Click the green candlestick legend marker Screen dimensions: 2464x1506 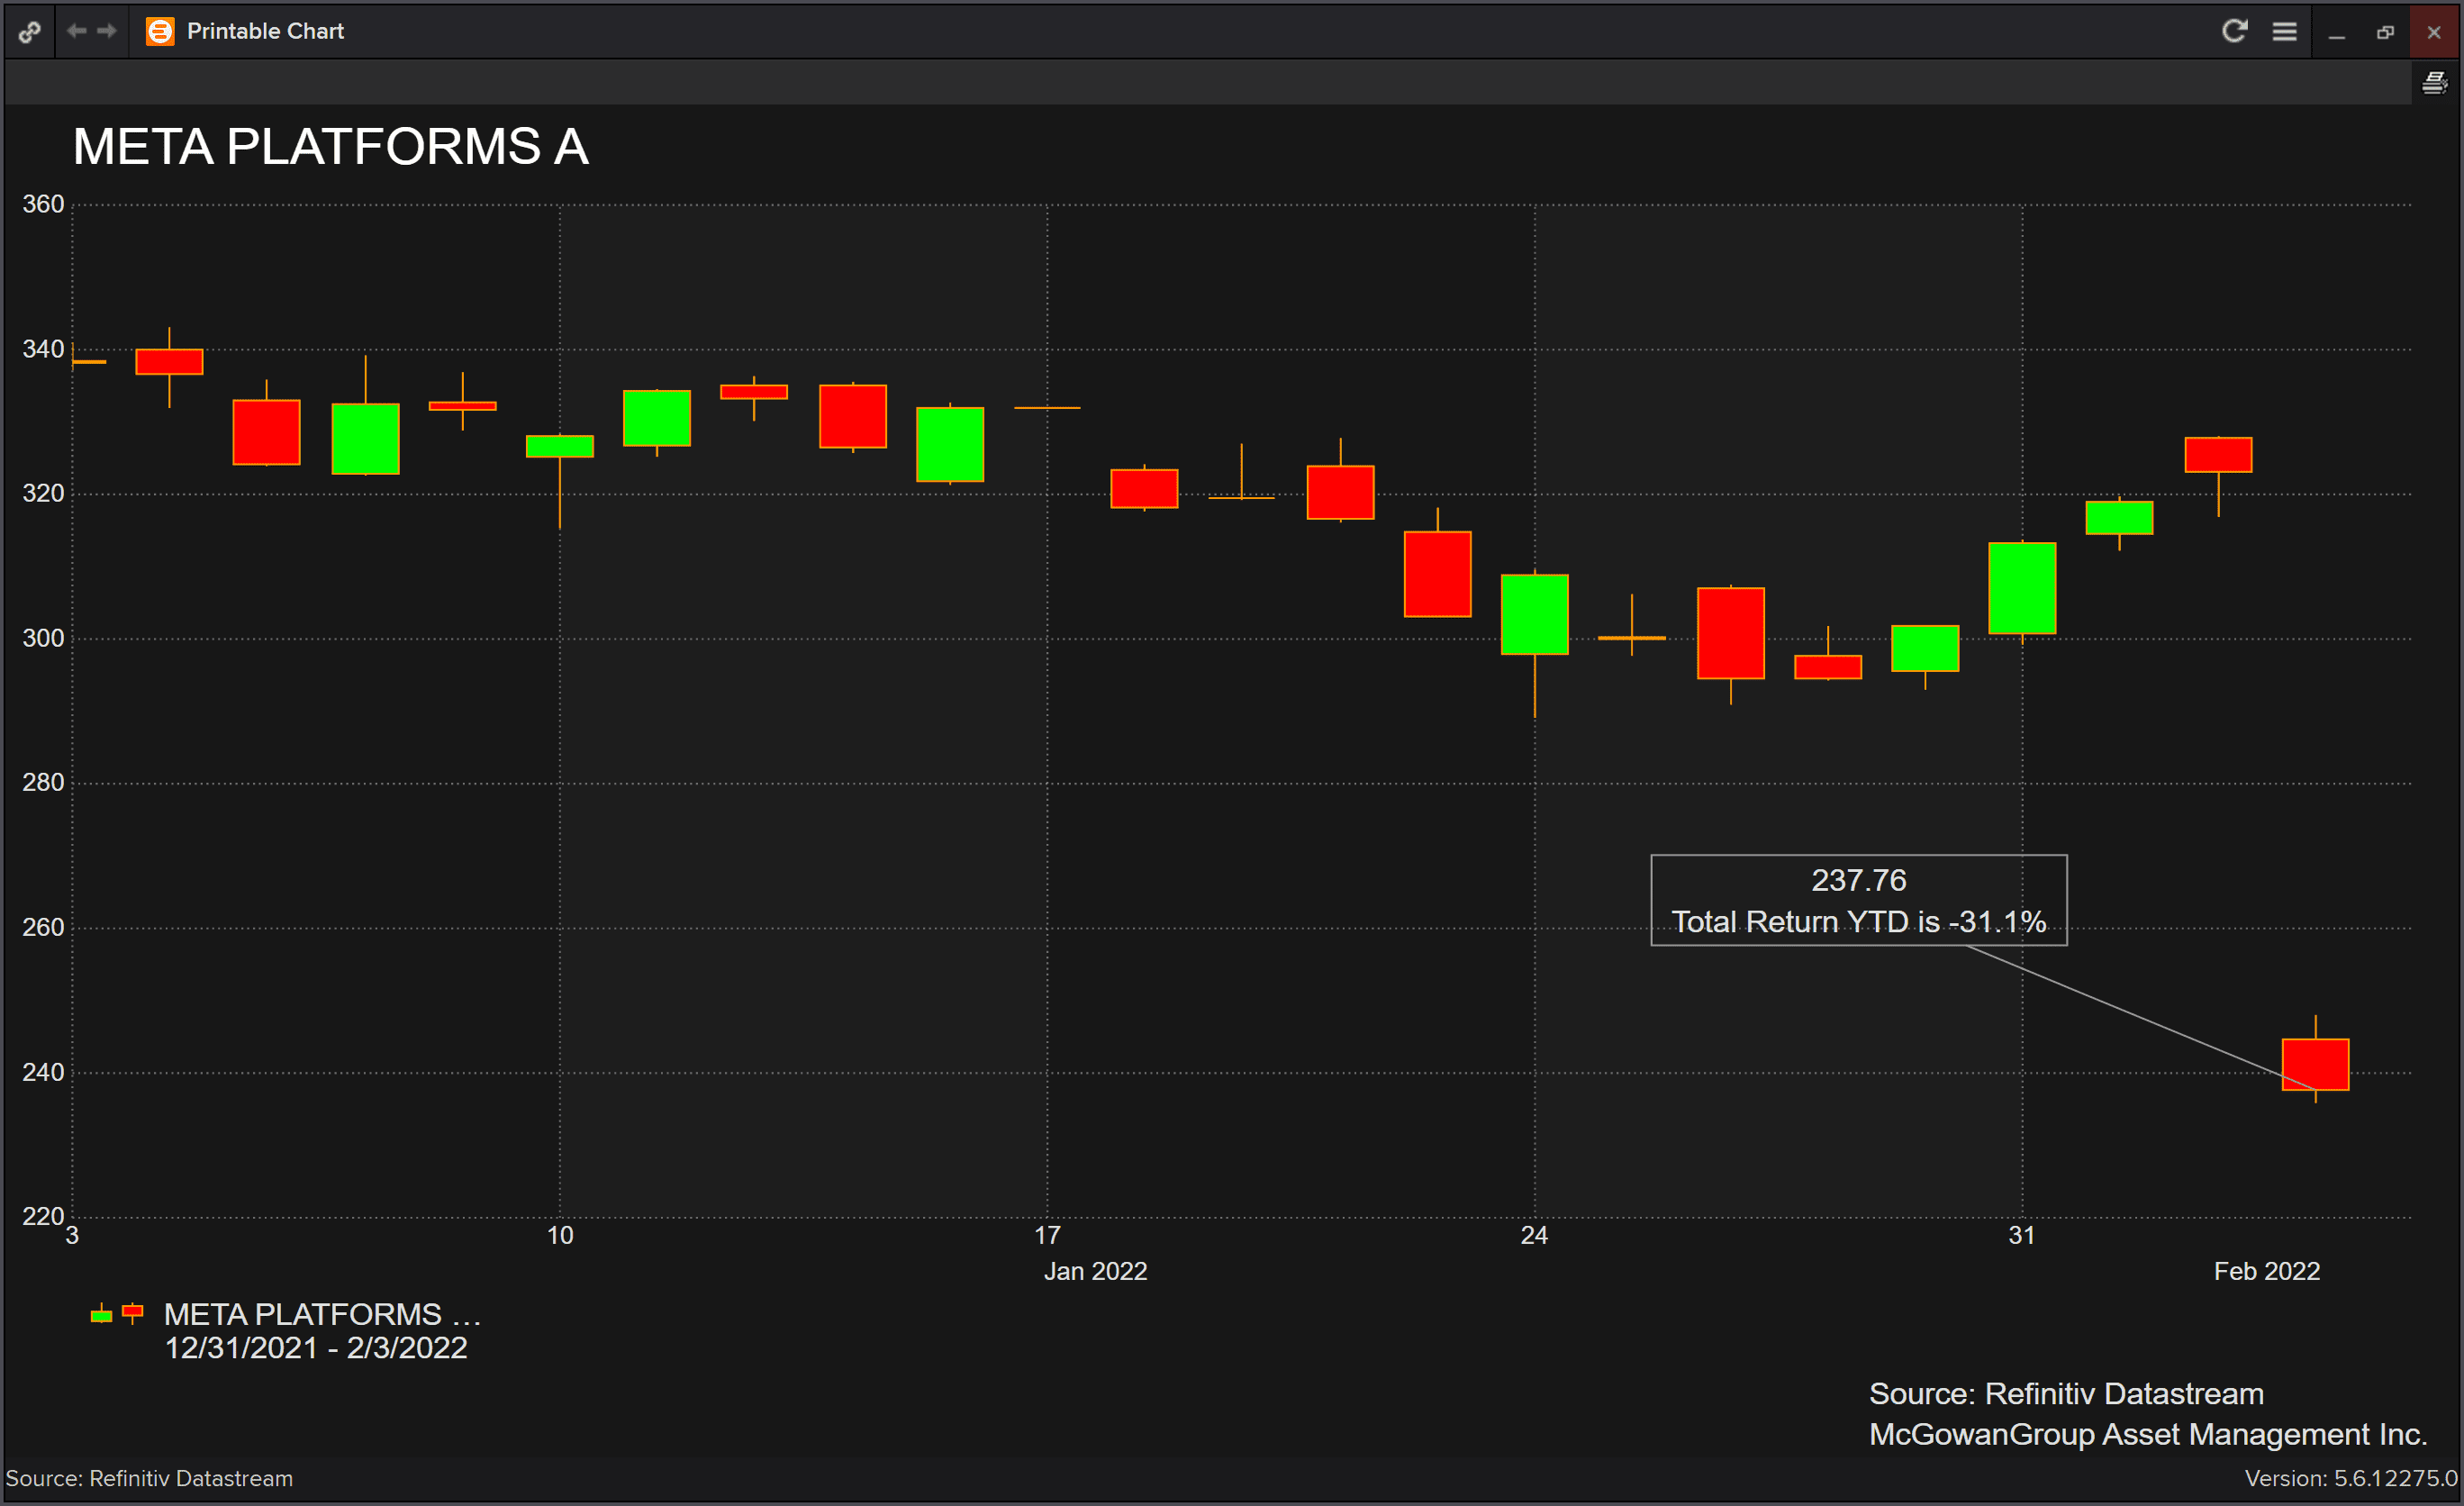pyautogui.click(x=101, y=1314)
